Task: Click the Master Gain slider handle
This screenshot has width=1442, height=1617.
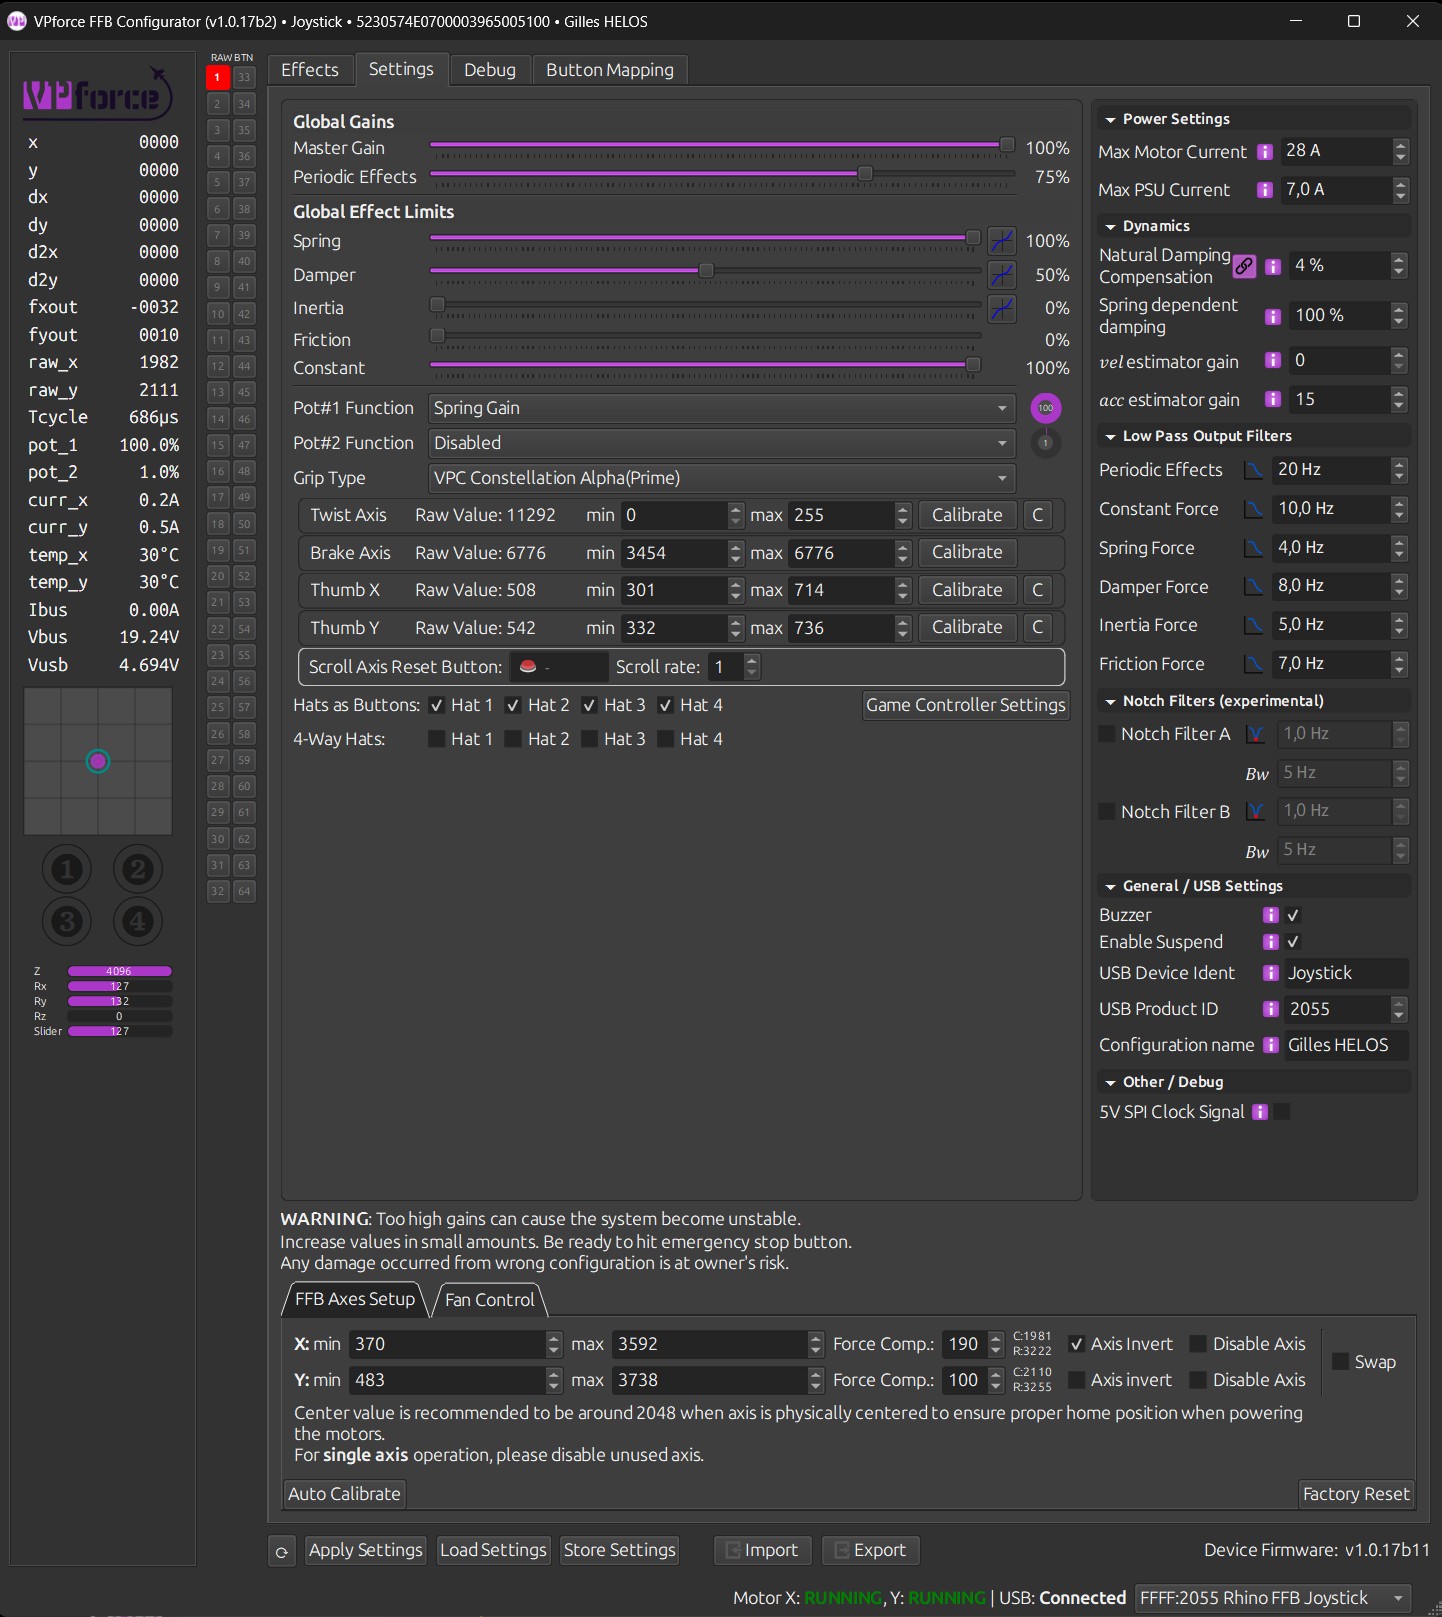Action: coord(1007,145)
